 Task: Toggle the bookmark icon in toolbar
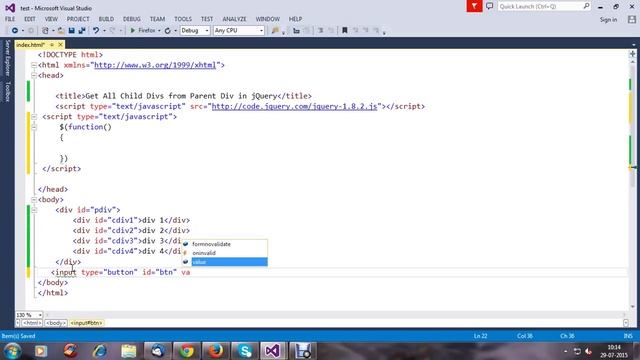pyautogui.click(x=345, y=31)
